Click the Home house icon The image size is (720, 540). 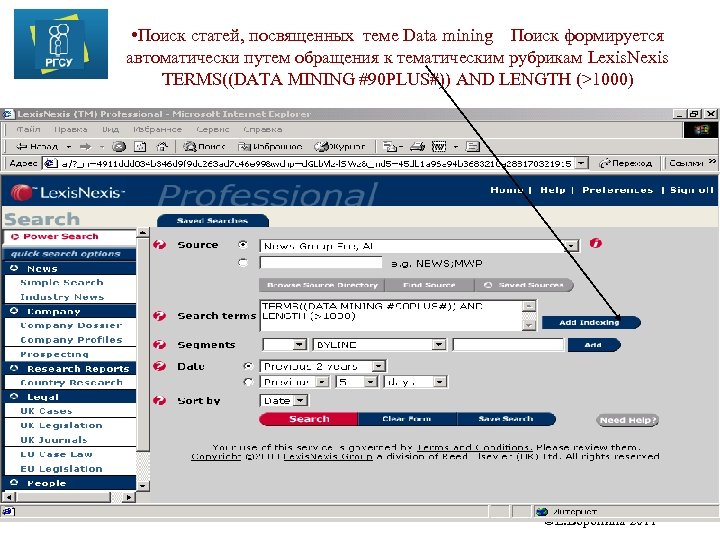tap(162, 147)
